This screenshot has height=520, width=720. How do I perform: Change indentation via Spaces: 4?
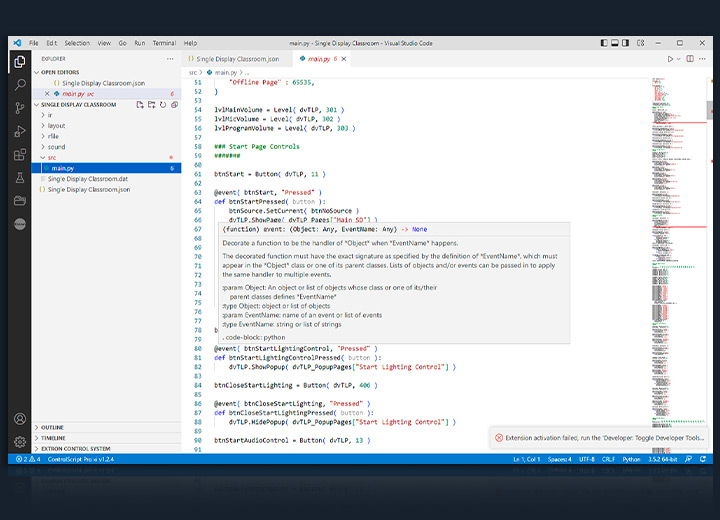(559, 459)
